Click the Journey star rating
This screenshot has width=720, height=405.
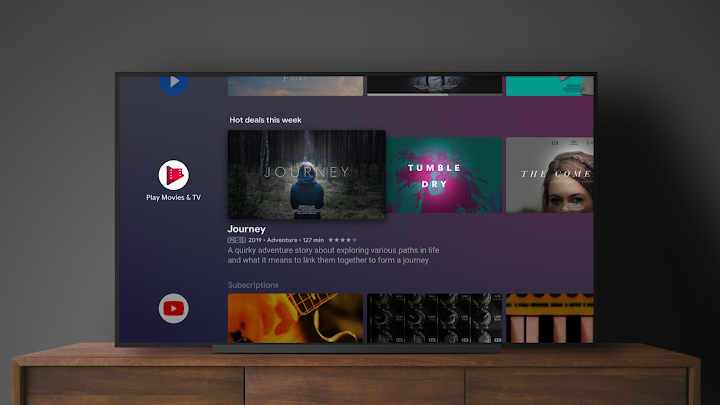click(x=342, y=240)
